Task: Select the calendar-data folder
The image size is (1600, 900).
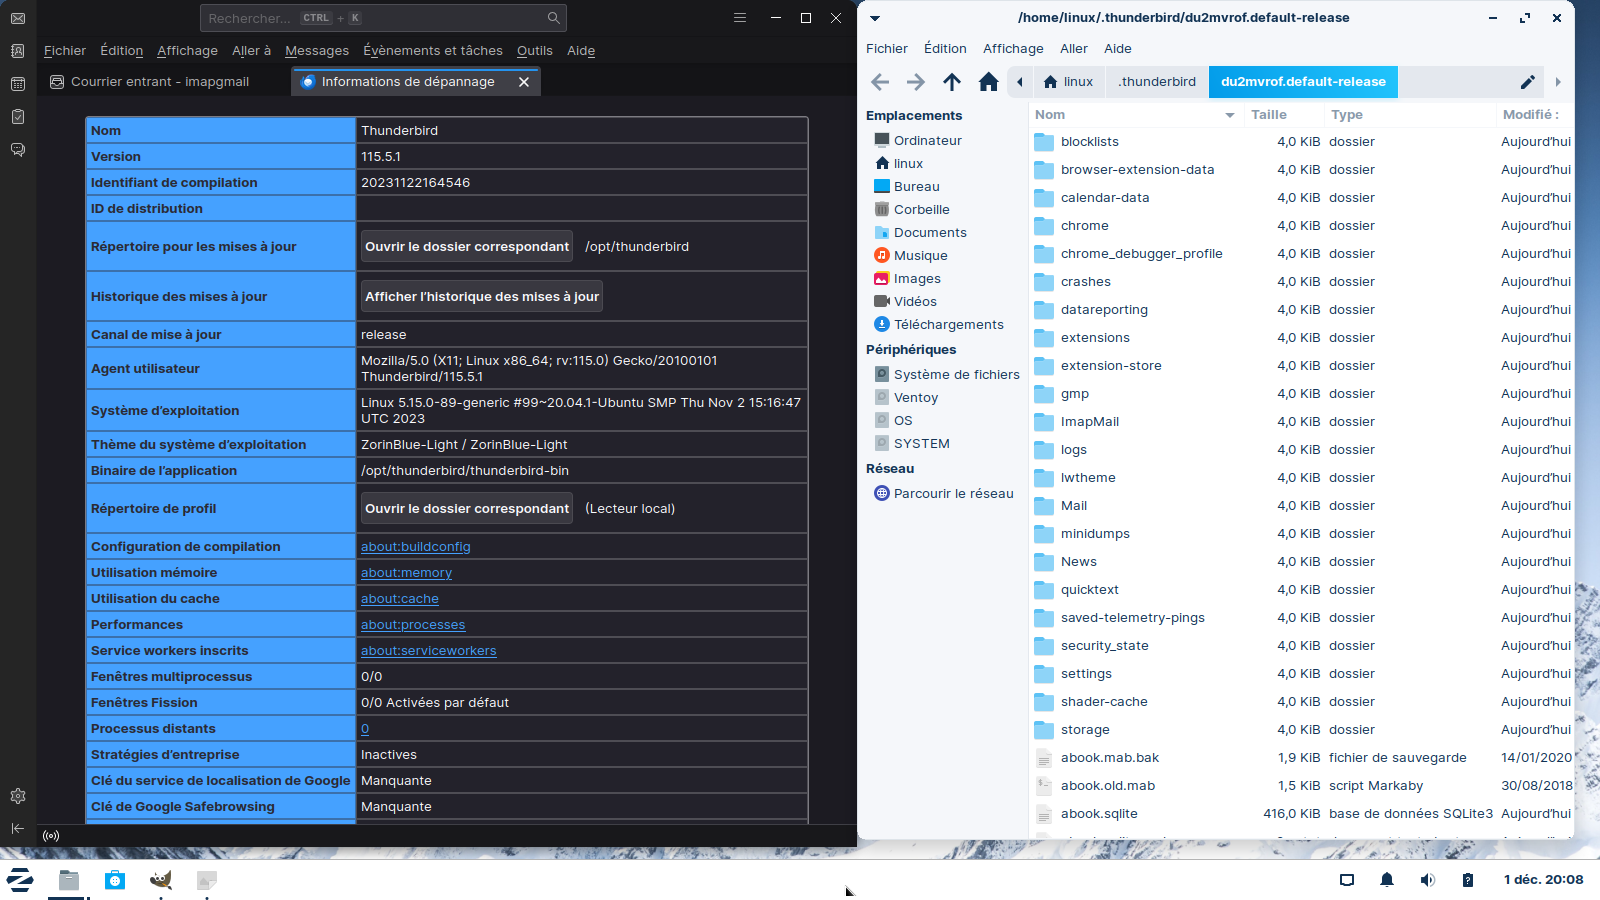Action: pyautogui.click(x=1105, y=198)
